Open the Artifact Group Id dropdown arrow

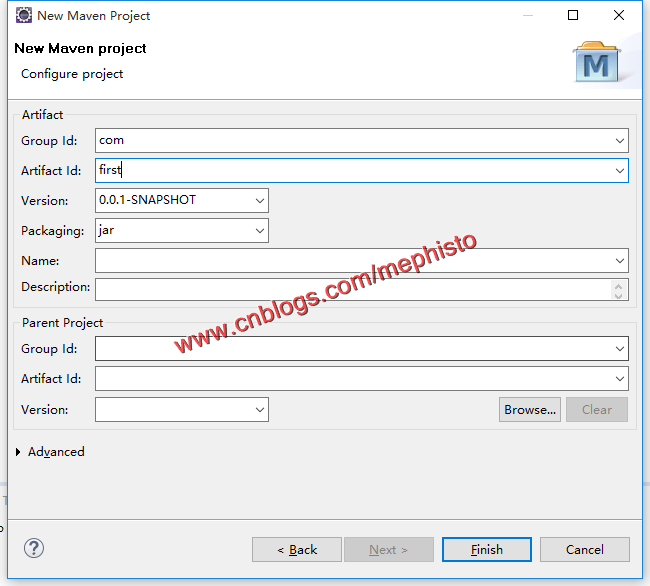(619, 140)
